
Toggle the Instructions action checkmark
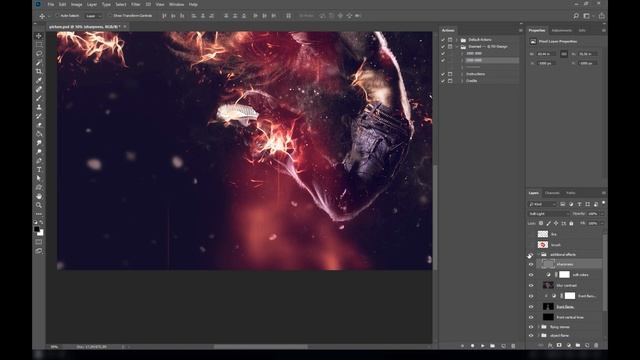[x=443, y=74]
